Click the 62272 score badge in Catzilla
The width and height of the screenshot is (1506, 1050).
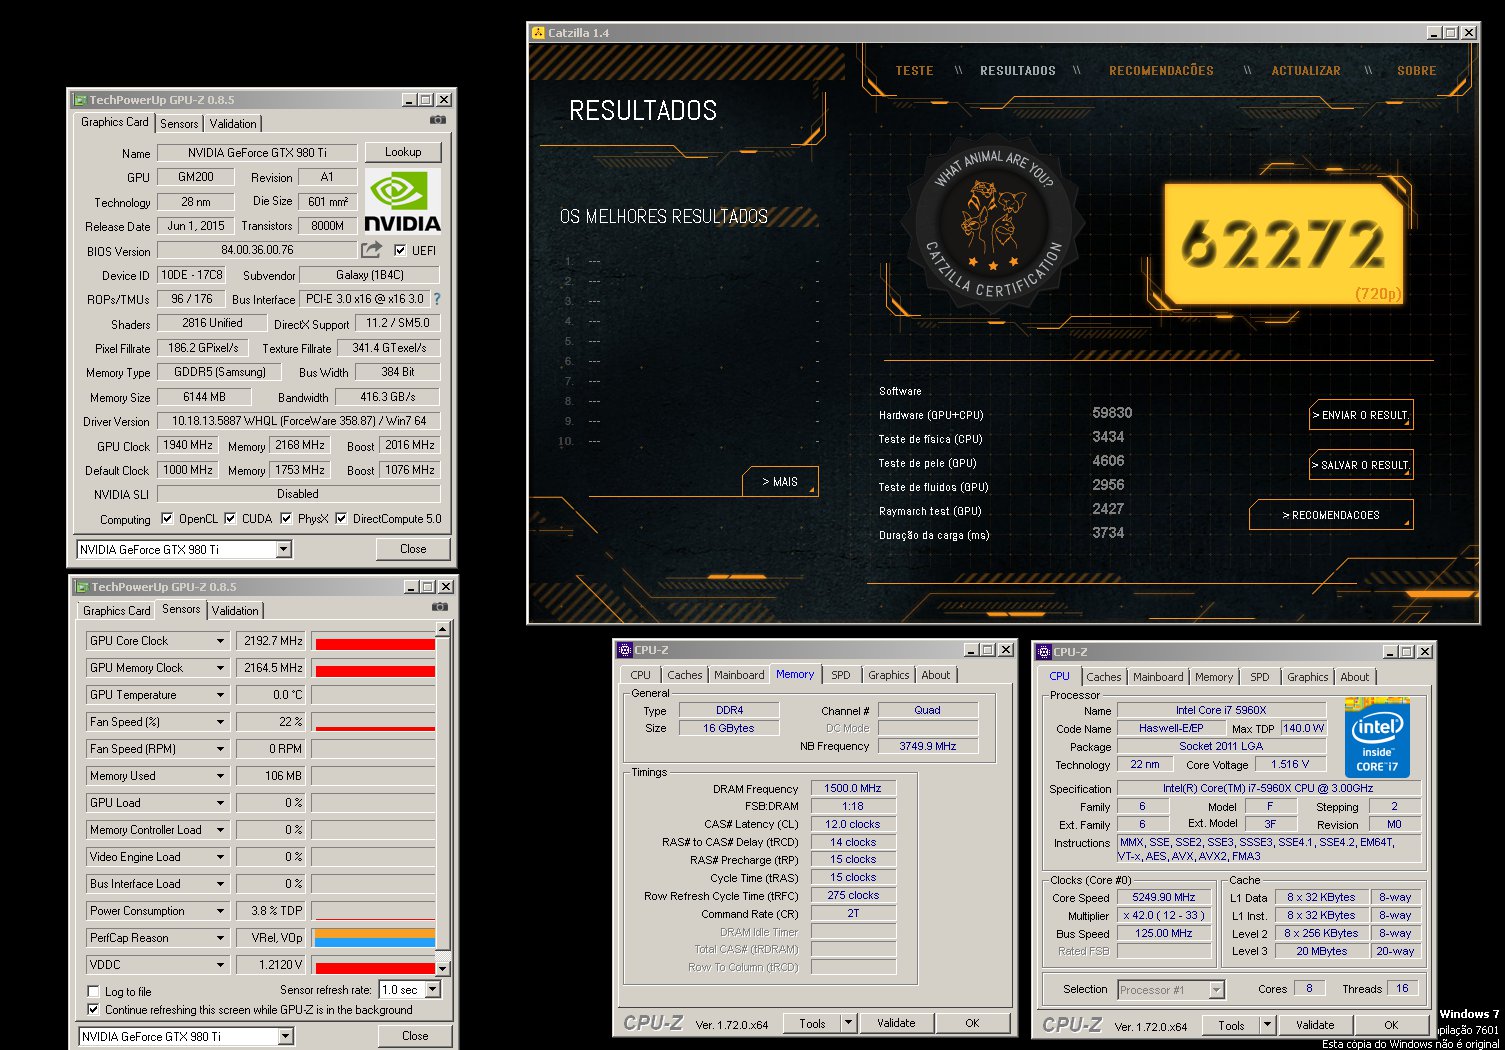(1284, 244)
